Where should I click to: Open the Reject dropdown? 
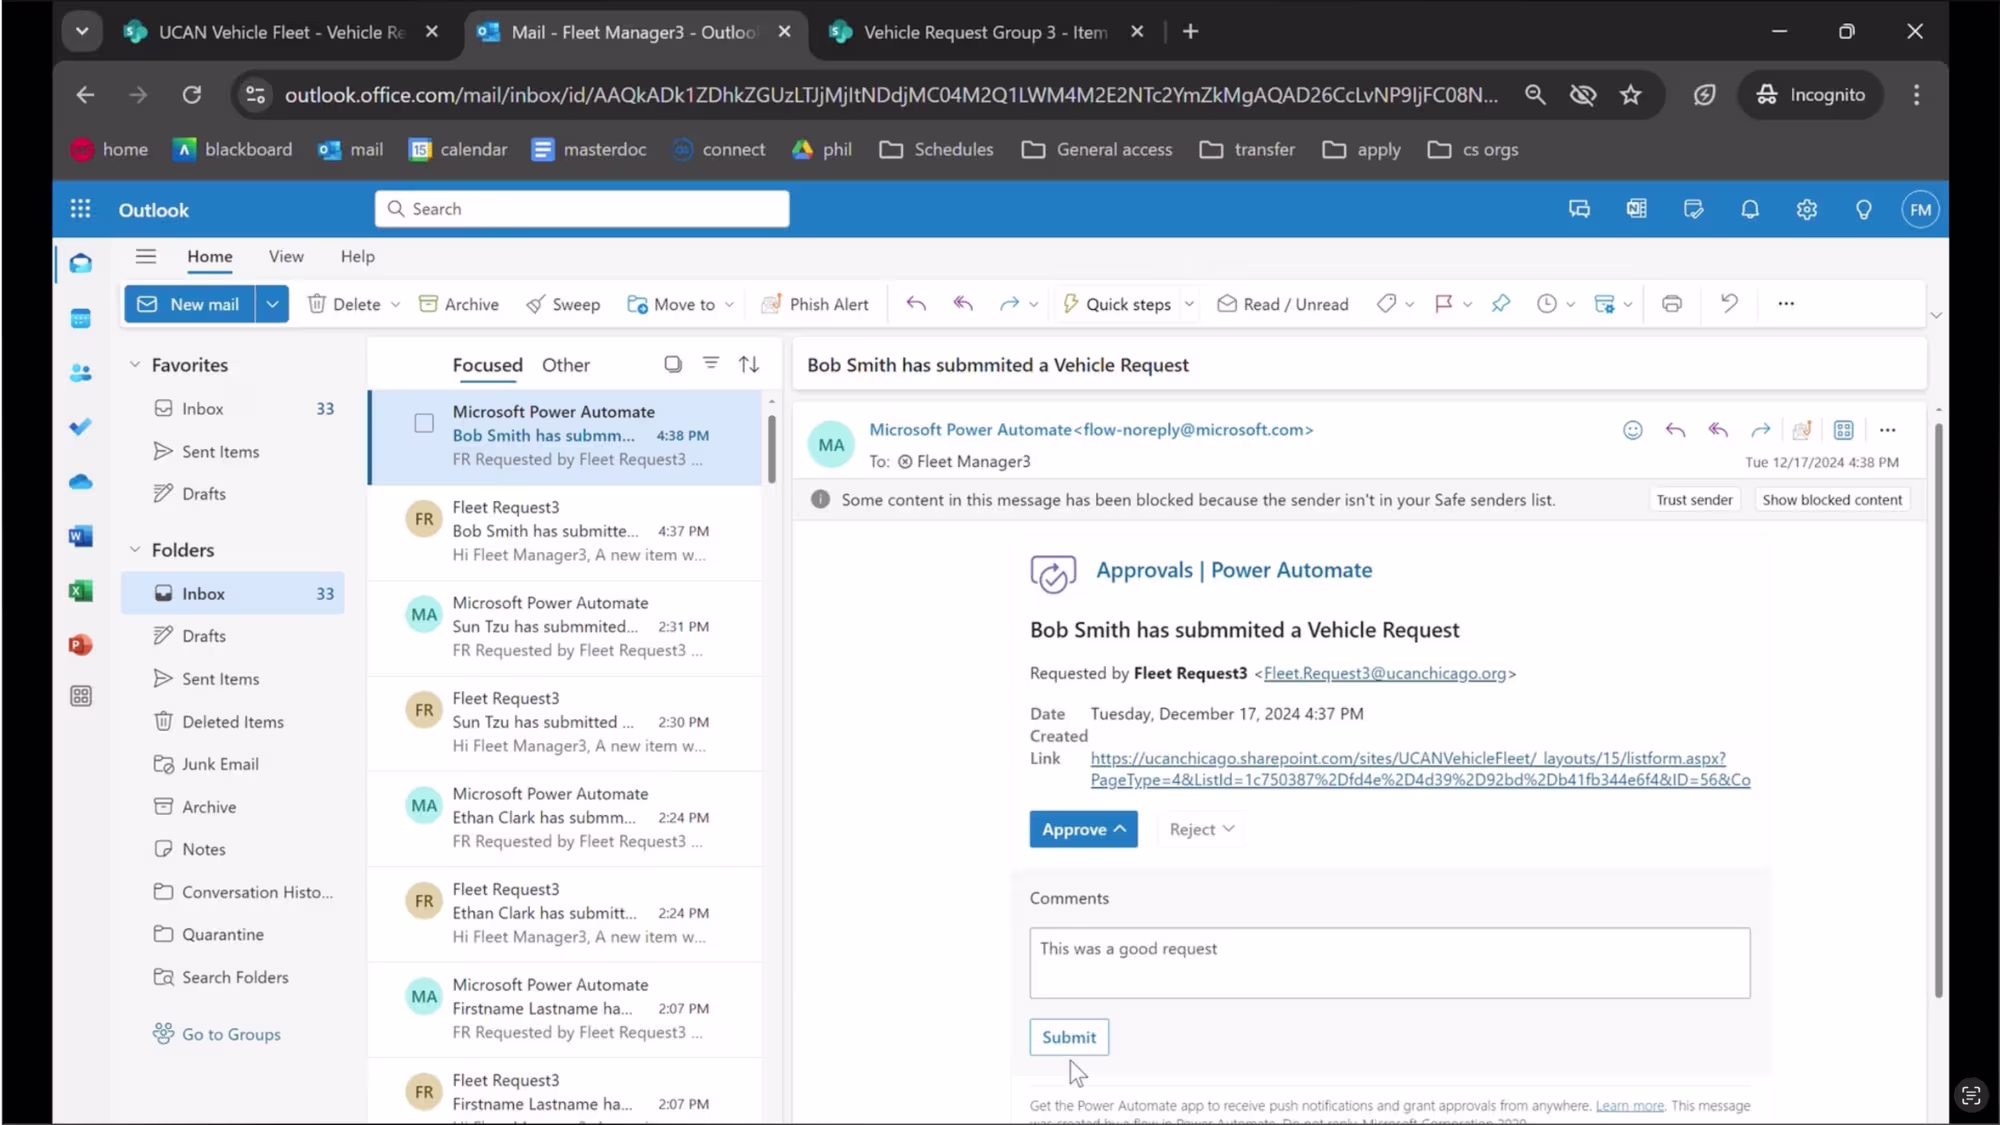point(1201,829)
